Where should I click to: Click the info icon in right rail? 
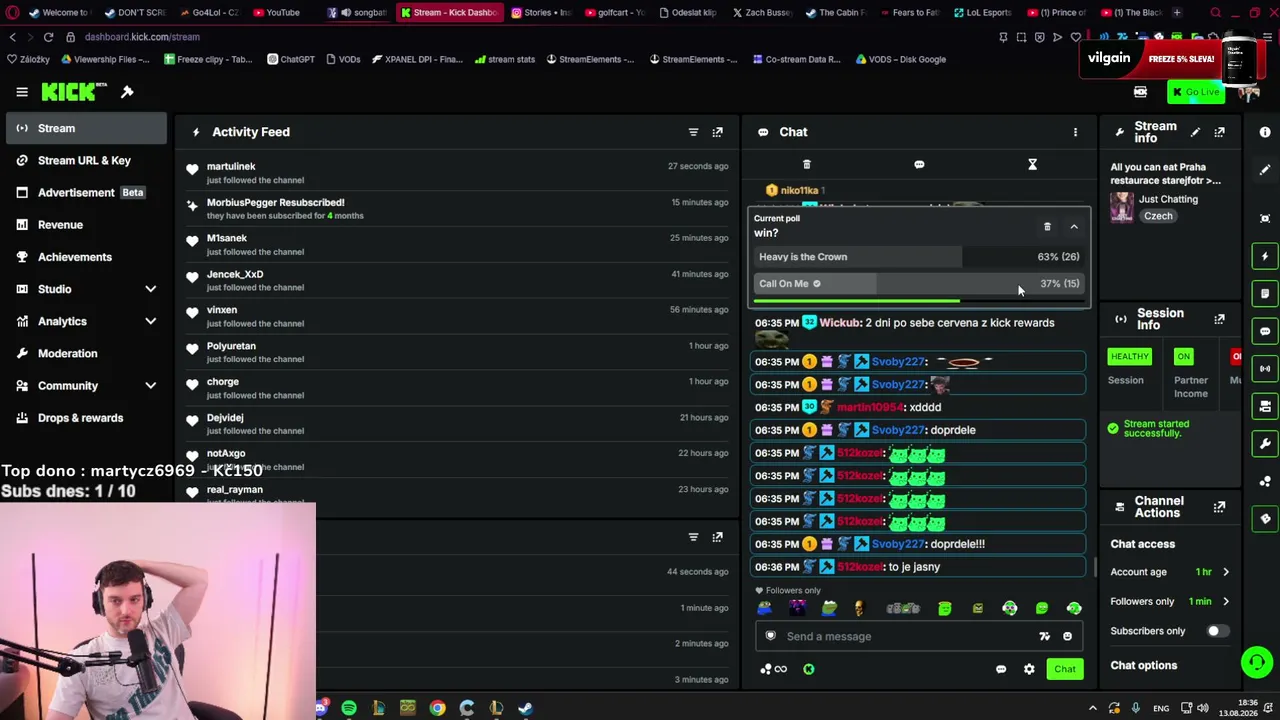[x=1265, y=132]
